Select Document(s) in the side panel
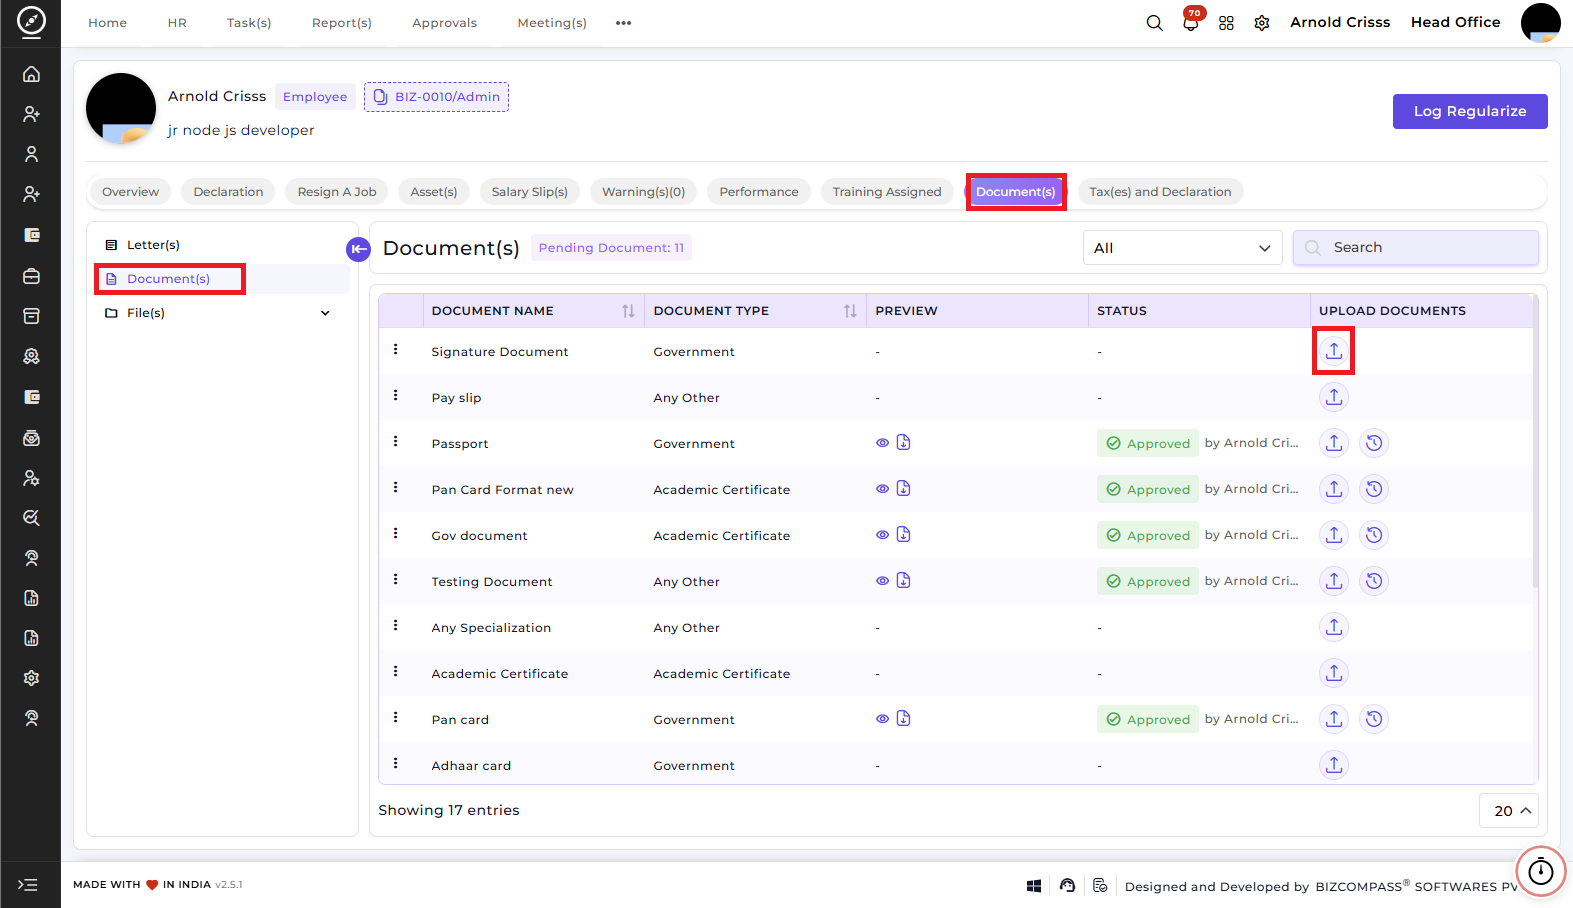1573x908 pixels. coord(170,279)
